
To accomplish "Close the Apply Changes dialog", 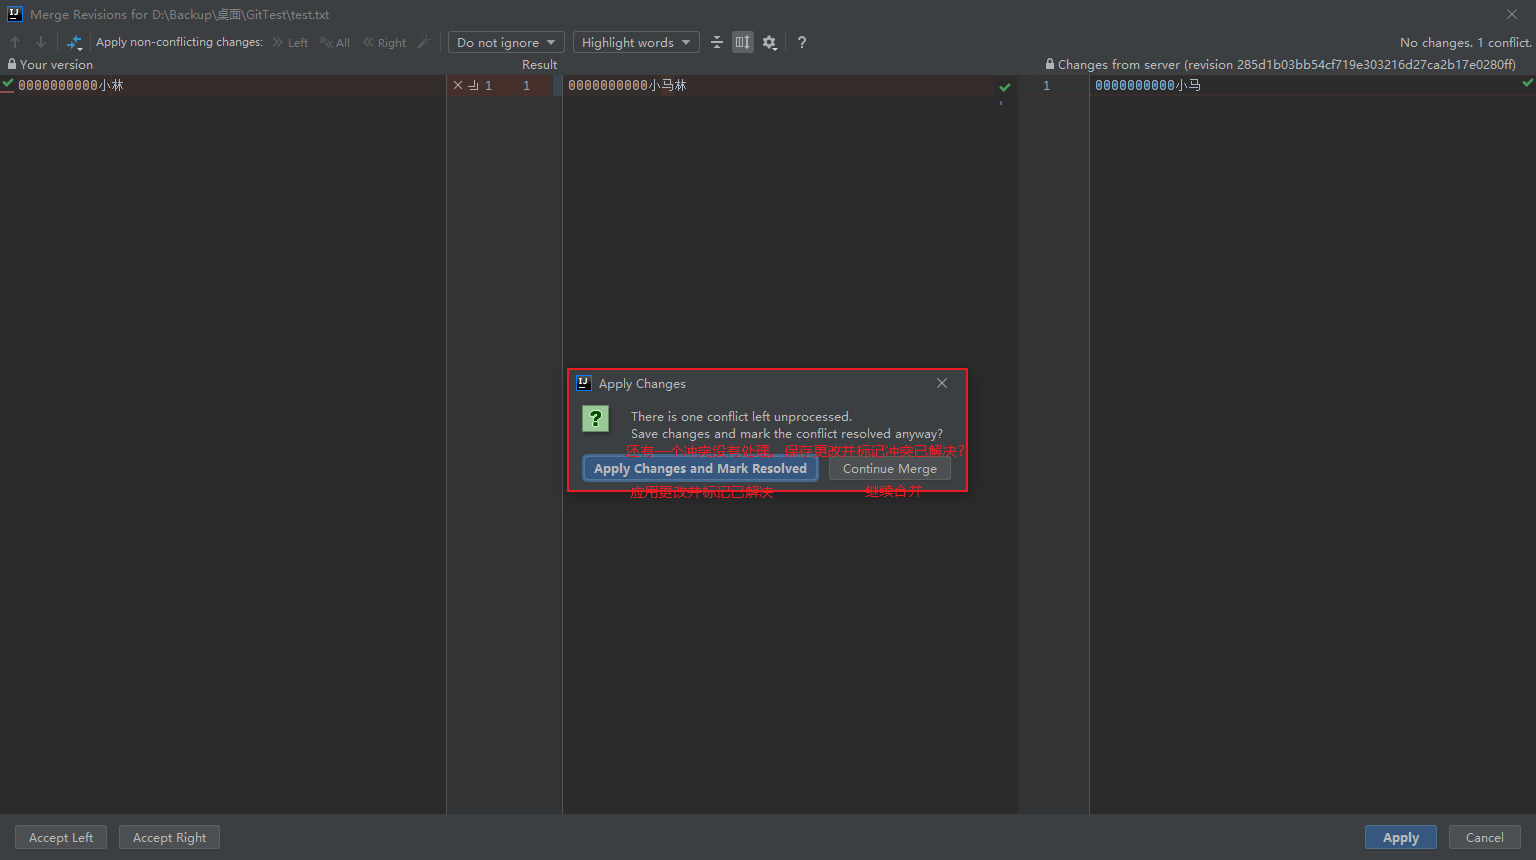I will pos(942,383).
